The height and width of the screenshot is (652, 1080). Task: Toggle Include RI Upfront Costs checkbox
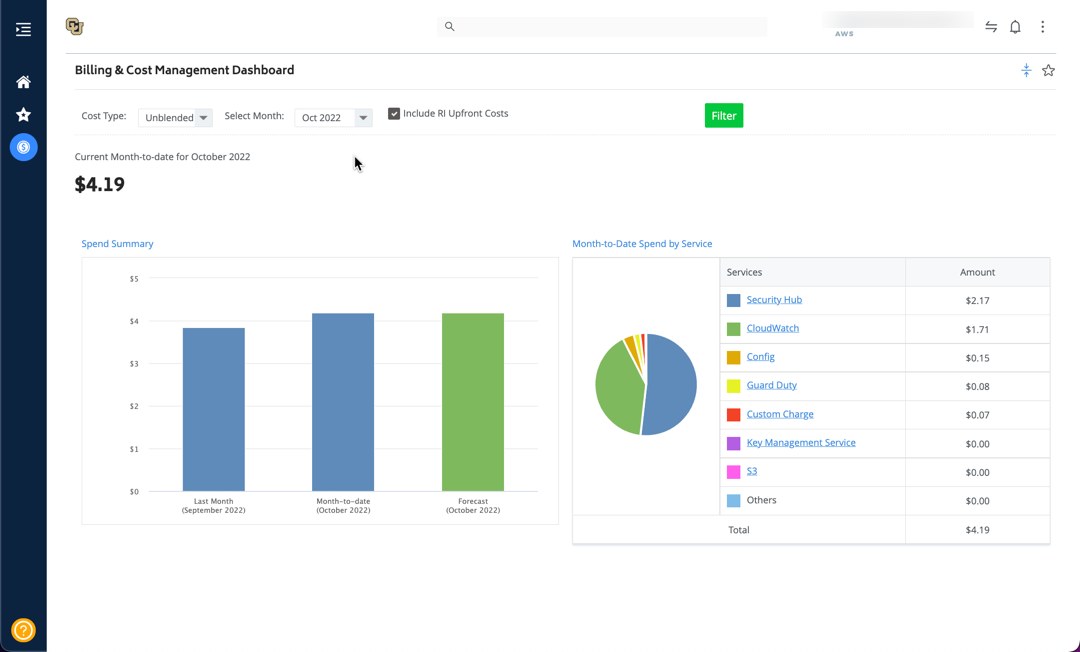coord(394,114)
